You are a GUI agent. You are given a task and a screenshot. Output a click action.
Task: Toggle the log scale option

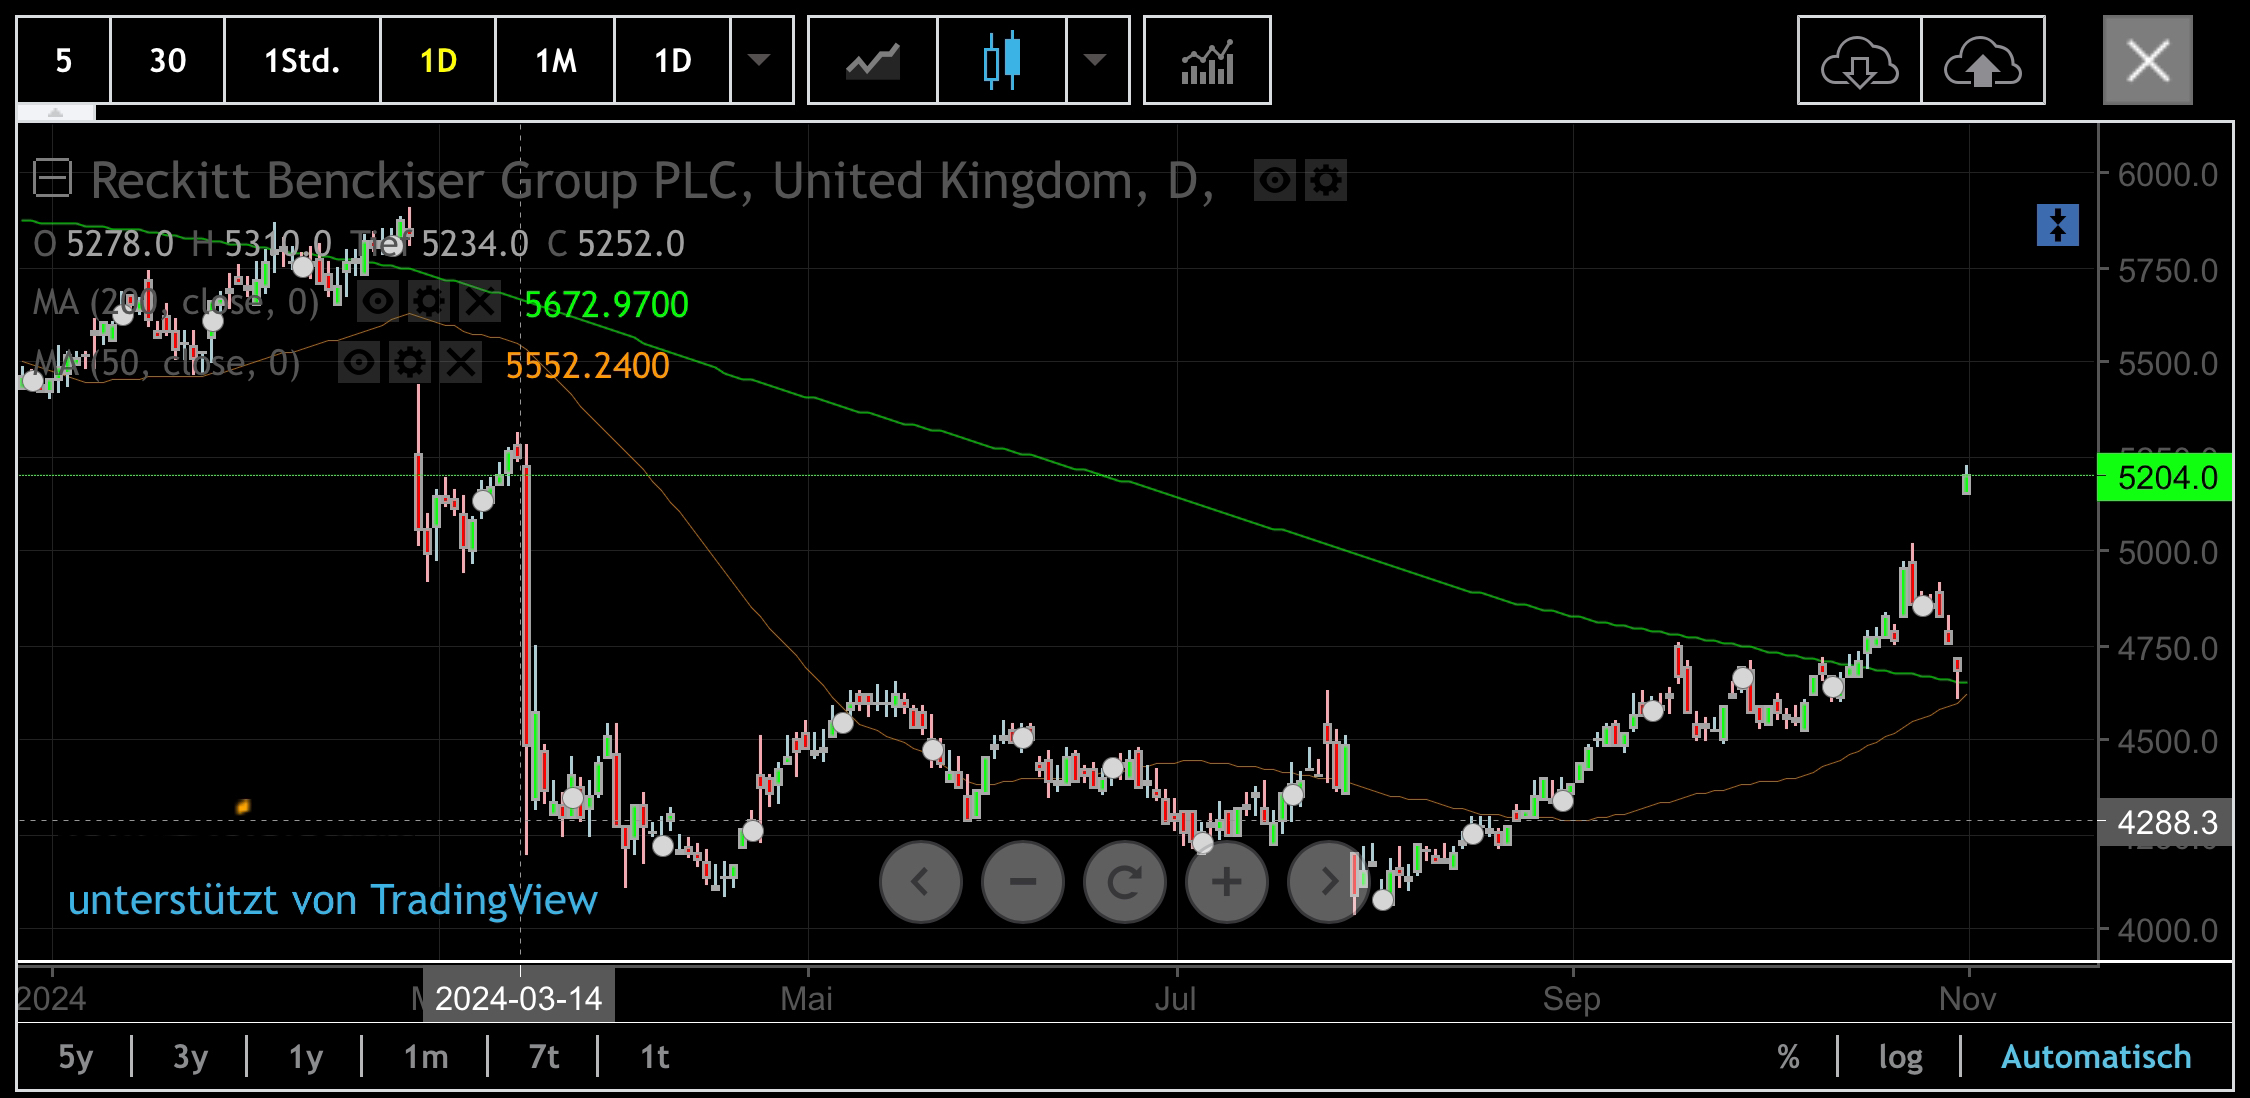[x=1900, y=1057]
